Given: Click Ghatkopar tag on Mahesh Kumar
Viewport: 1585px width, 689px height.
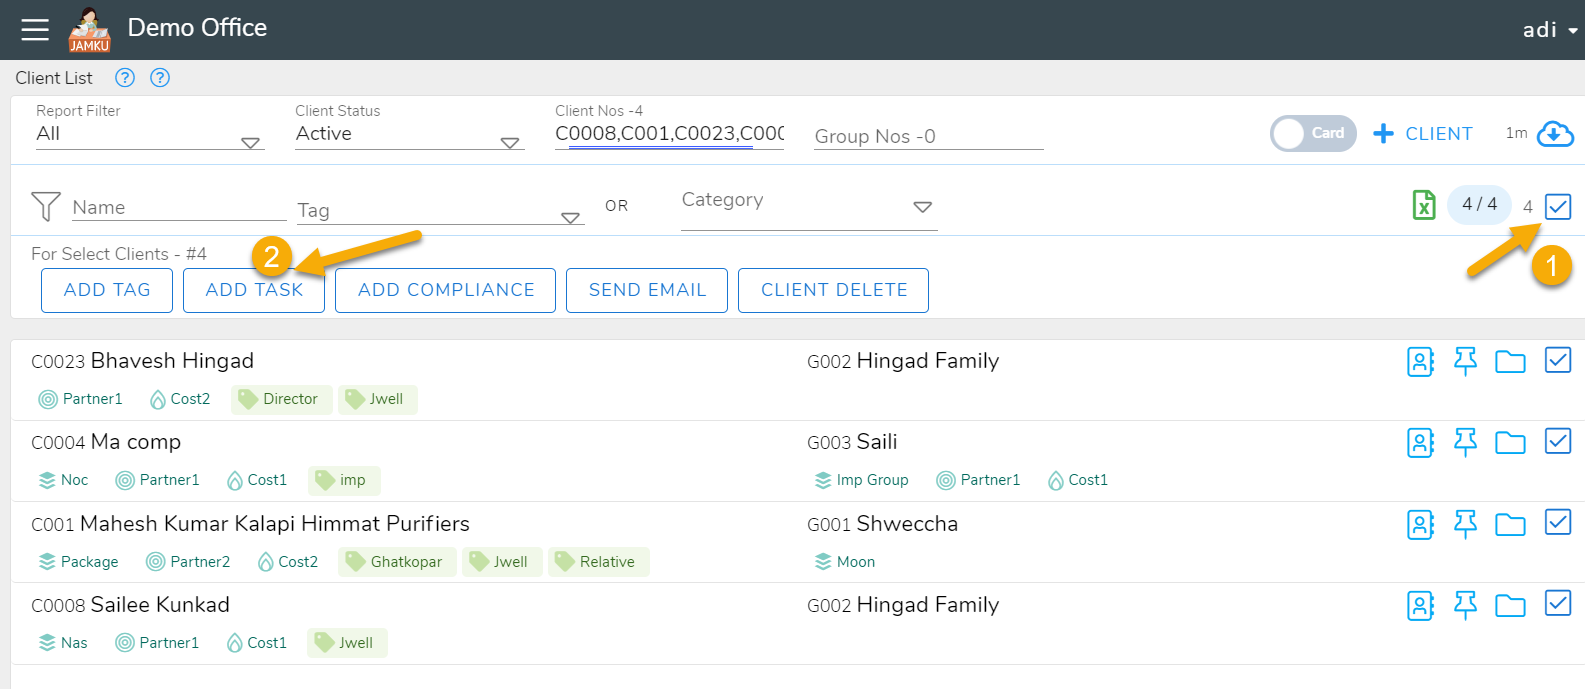Looking at the screenshot, I should [397, 562].
